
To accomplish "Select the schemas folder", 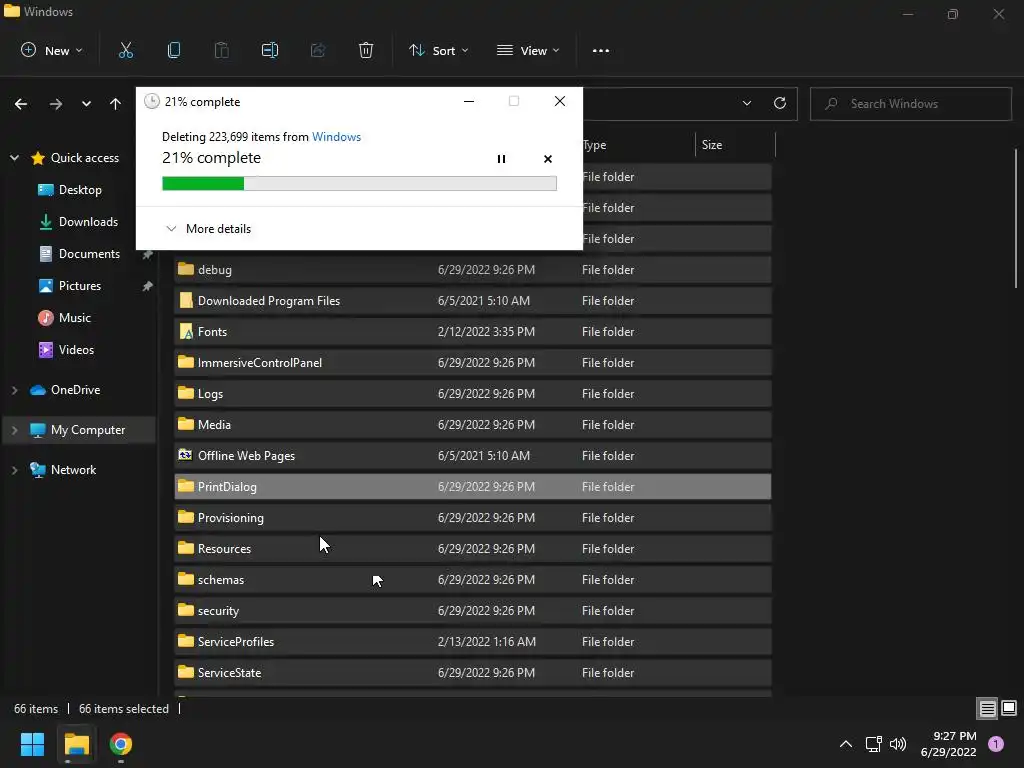I will (x=473, y=580).
